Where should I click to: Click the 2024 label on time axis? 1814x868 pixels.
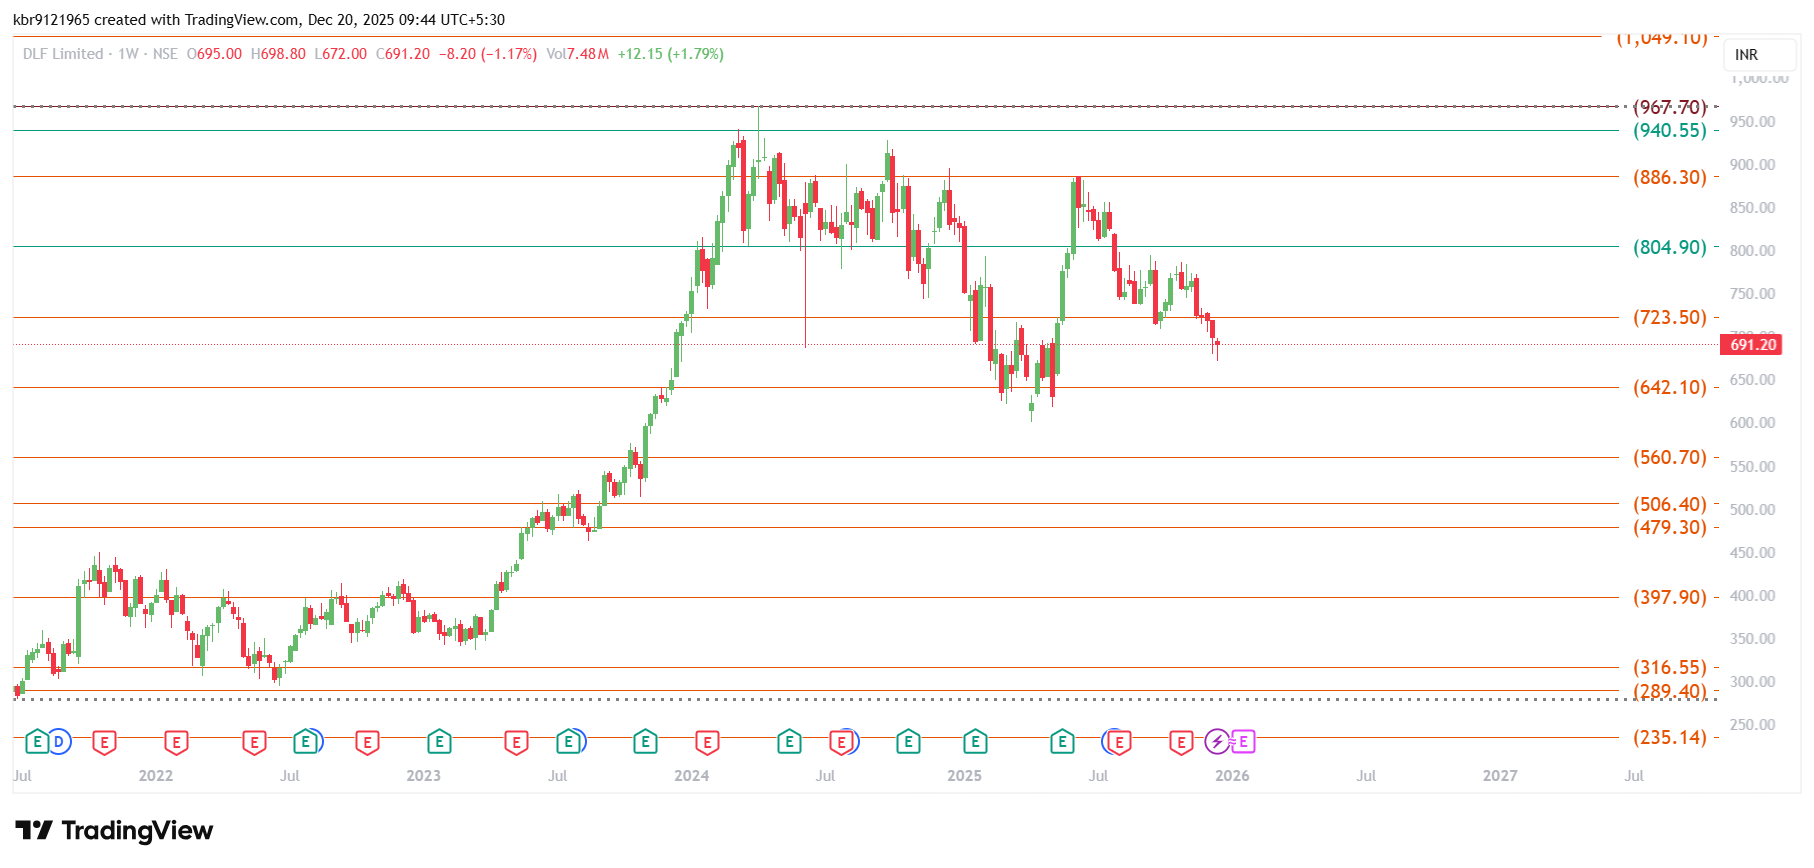[x=691, y=776]
